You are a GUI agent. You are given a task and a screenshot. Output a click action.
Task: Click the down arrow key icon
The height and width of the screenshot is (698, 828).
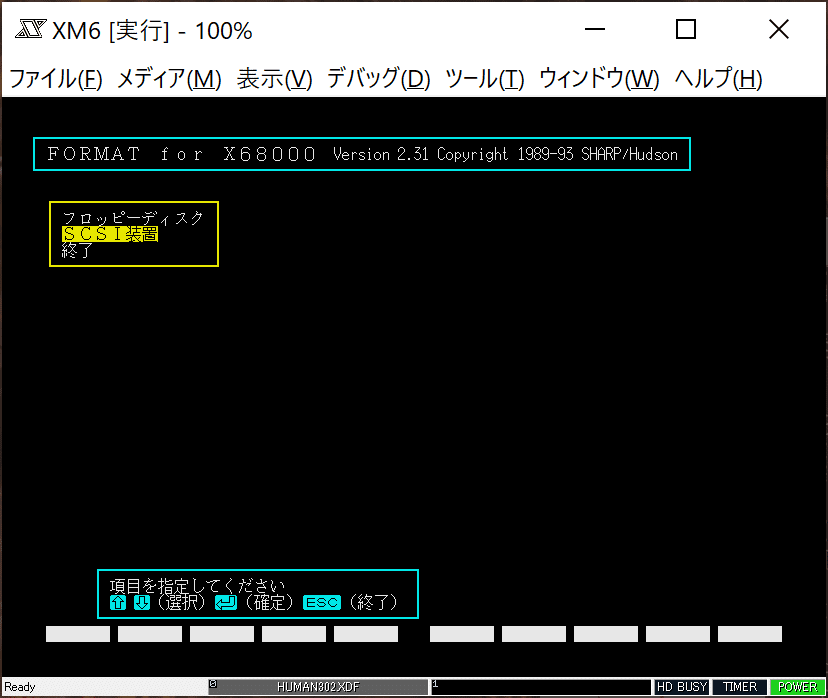[x=142, y=602]
